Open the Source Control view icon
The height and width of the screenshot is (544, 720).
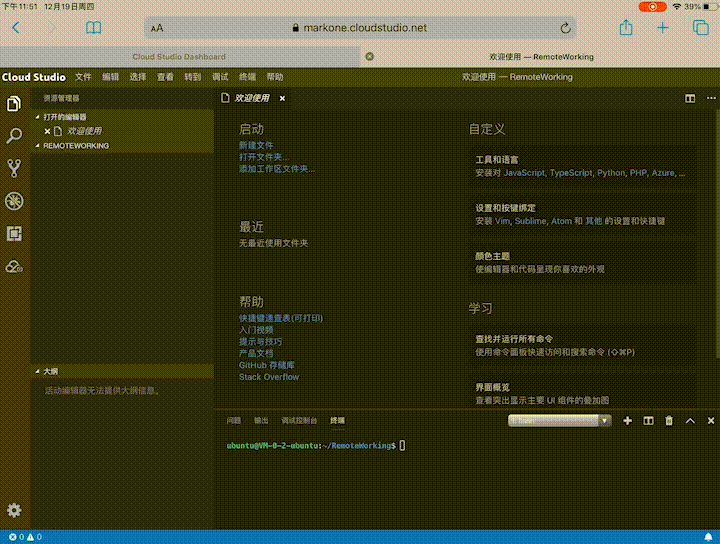click(x=14, y=168)
